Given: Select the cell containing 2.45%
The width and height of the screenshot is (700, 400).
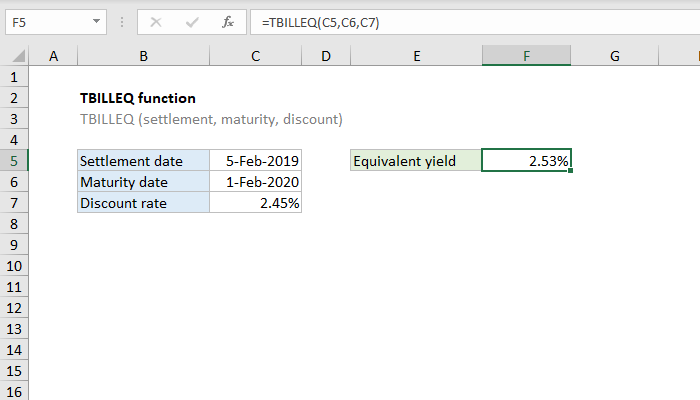Looking at the screenshot, I should pos(255,203).
